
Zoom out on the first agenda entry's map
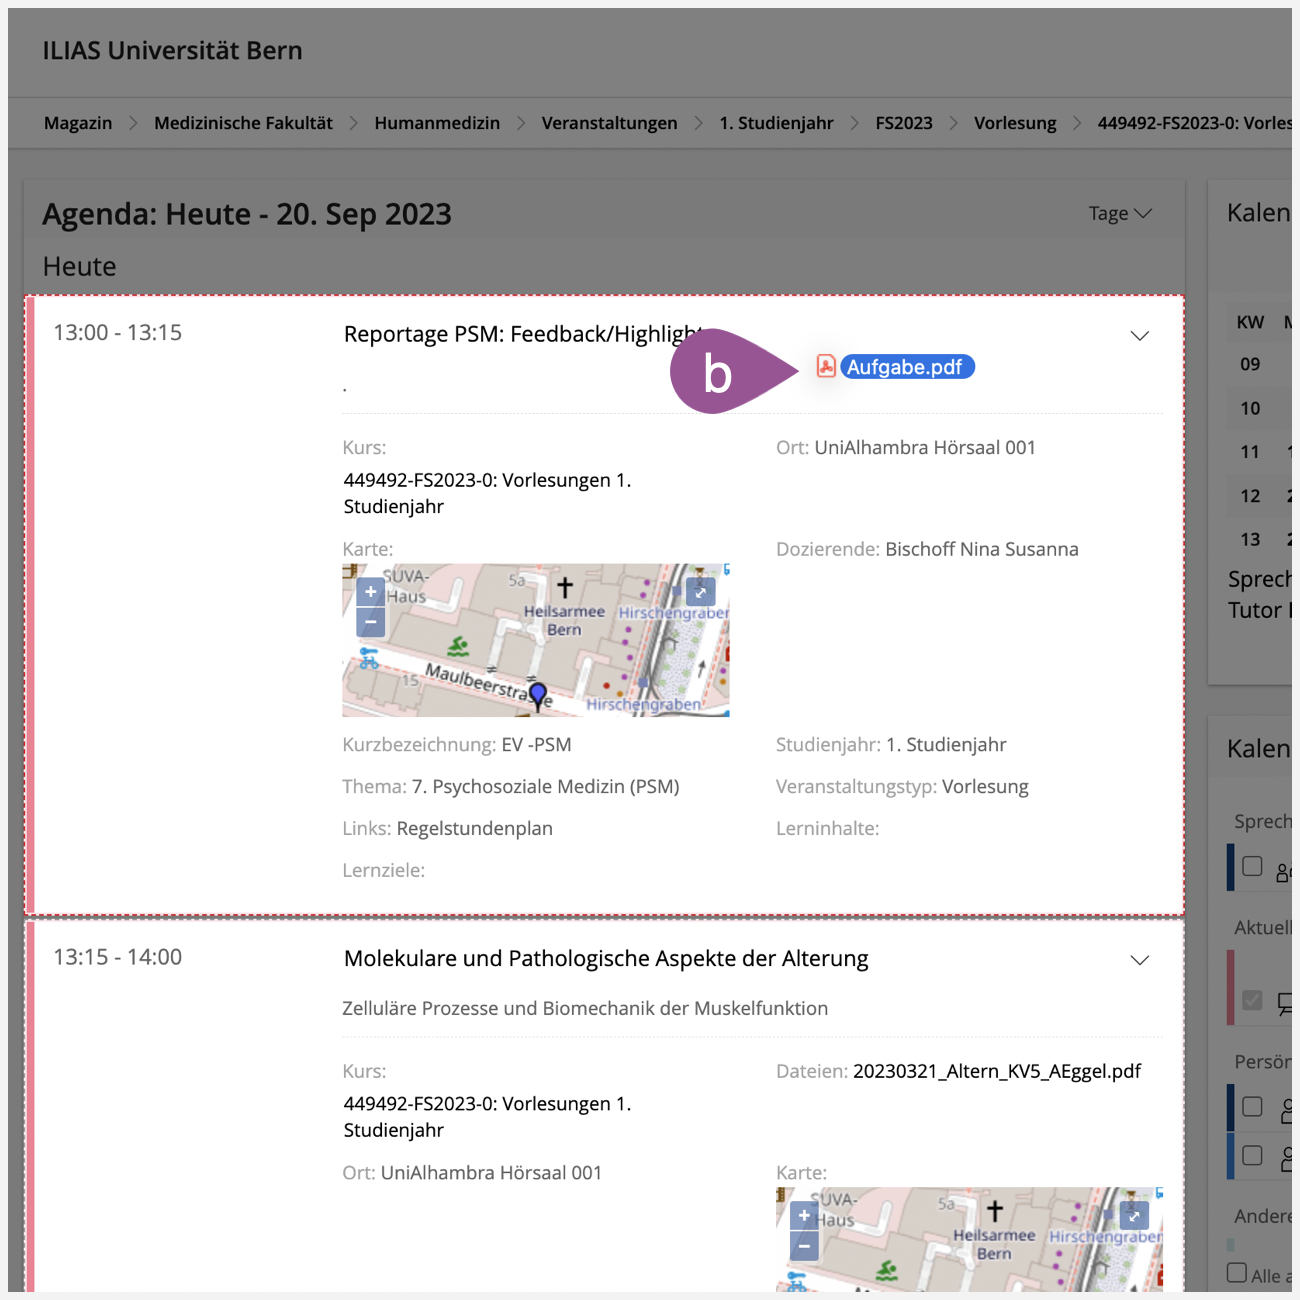coord(371,622)
